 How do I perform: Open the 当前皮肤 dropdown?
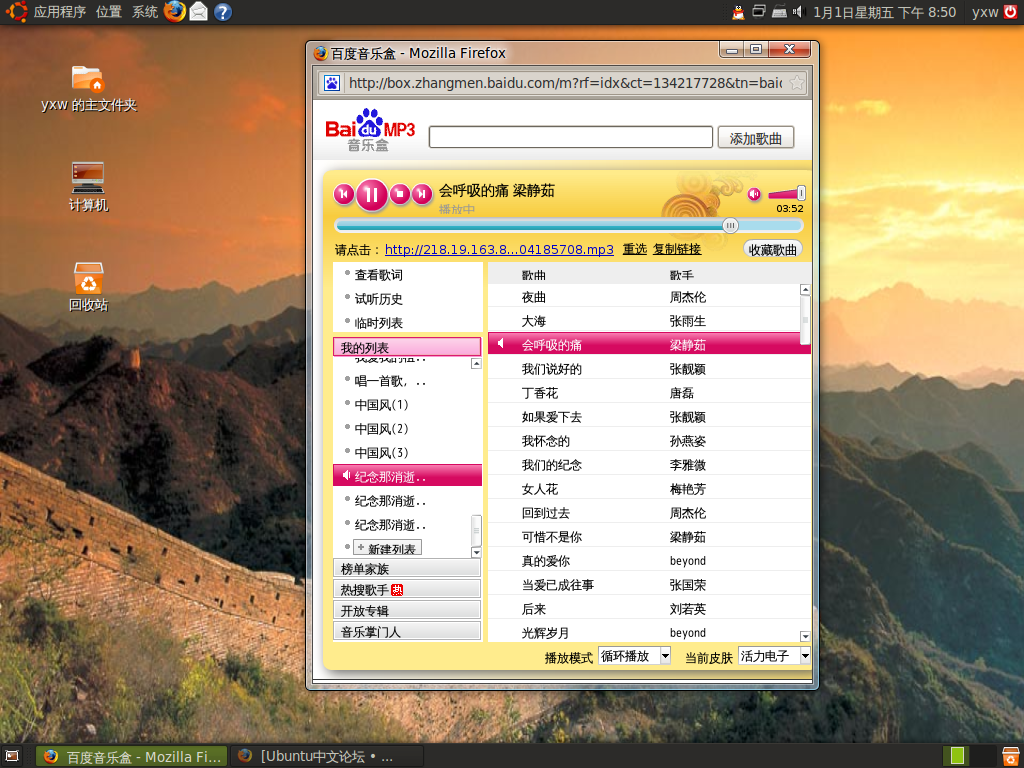pyautogui.click(x=774, y=656)
